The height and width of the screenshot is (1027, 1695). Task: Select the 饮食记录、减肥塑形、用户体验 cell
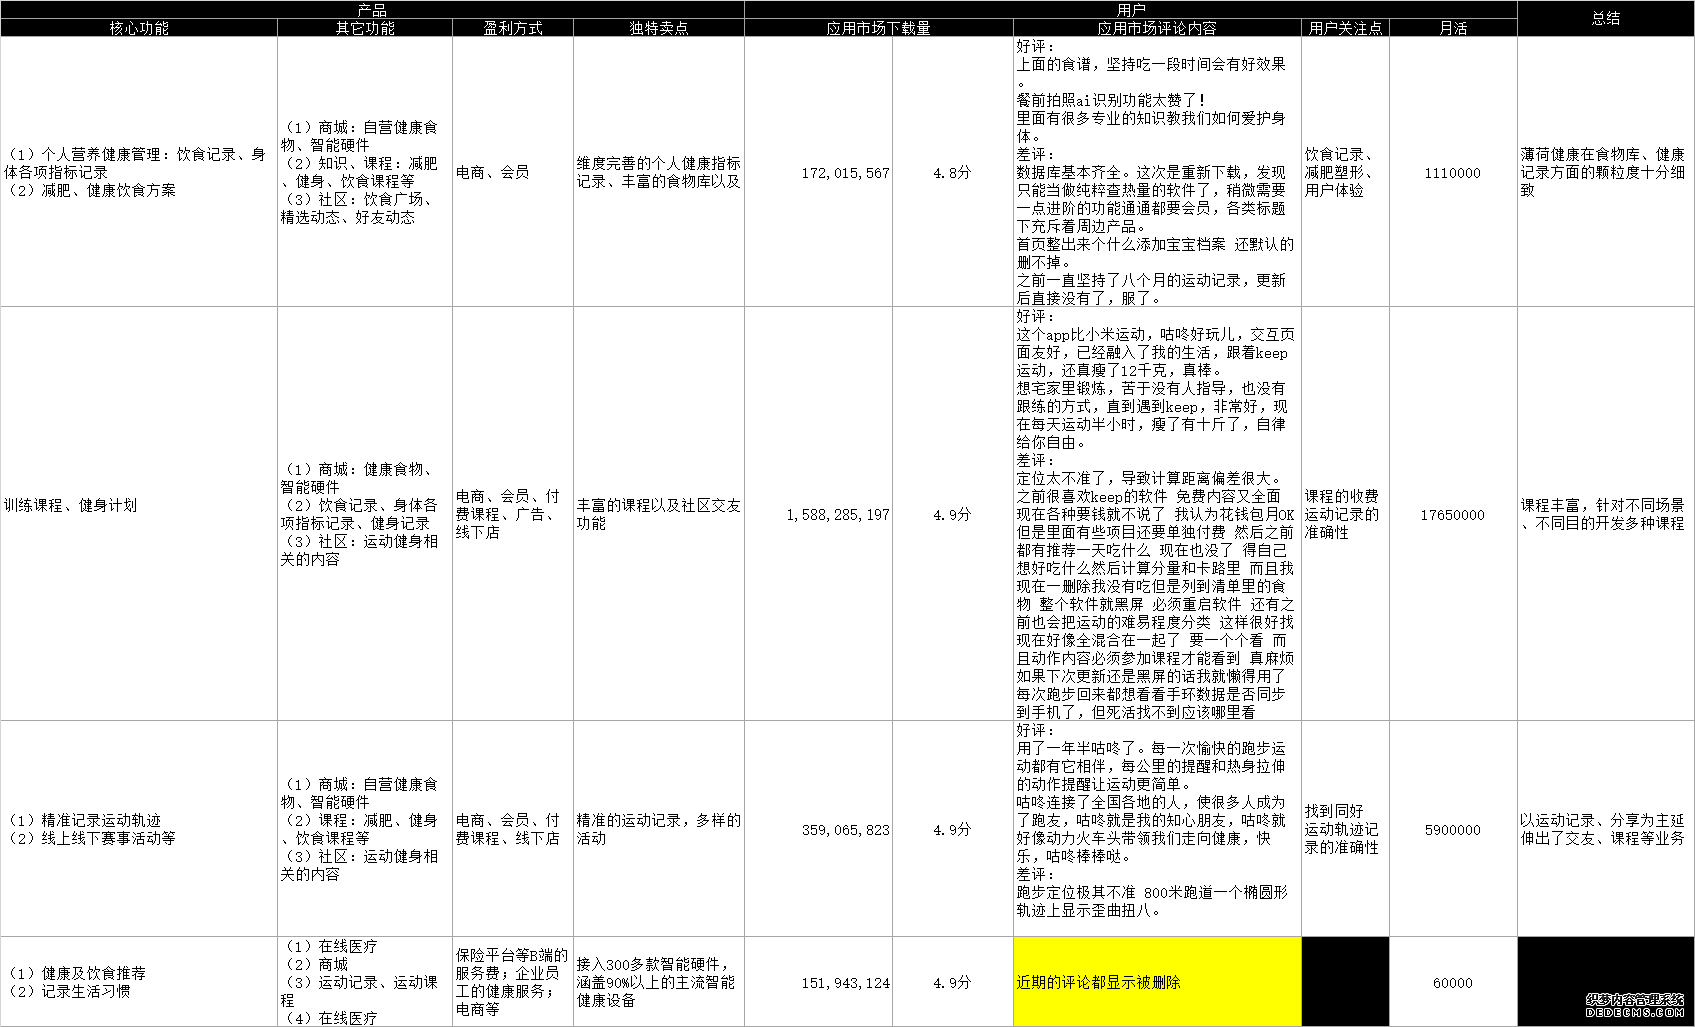click(1344, 171)
